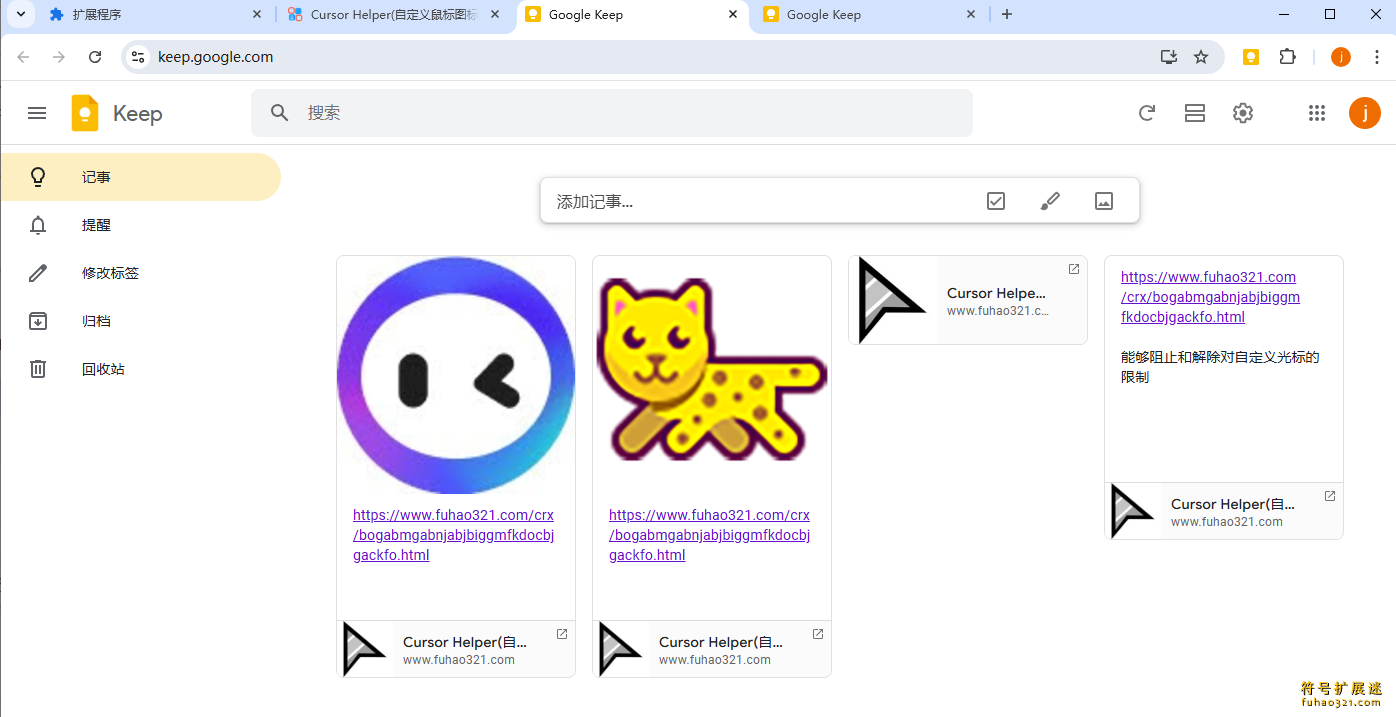The image size is (1396, 717).
Task: Open the Chrome three-dot menu
Action: coord(1377,57)
